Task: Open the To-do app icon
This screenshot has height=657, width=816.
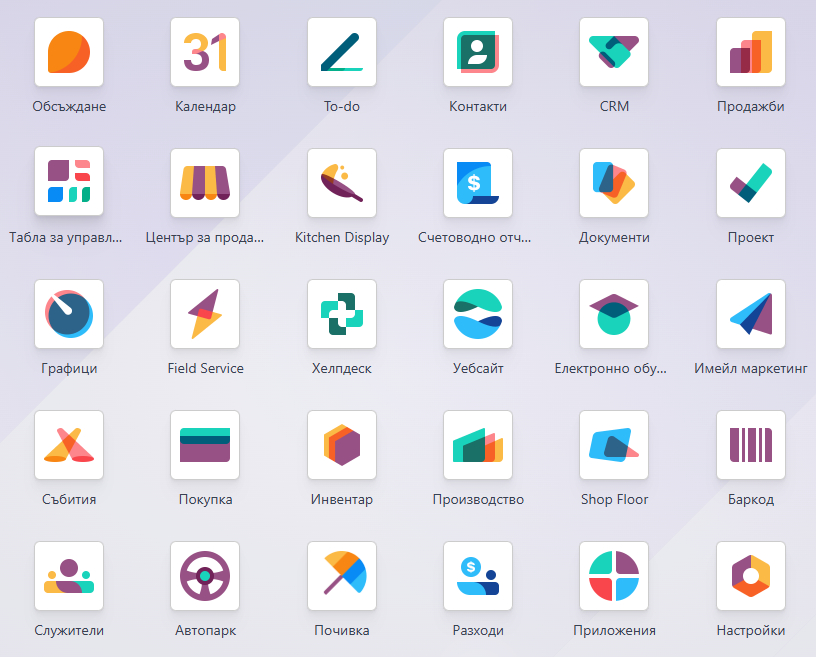Action: coord(342,52)
